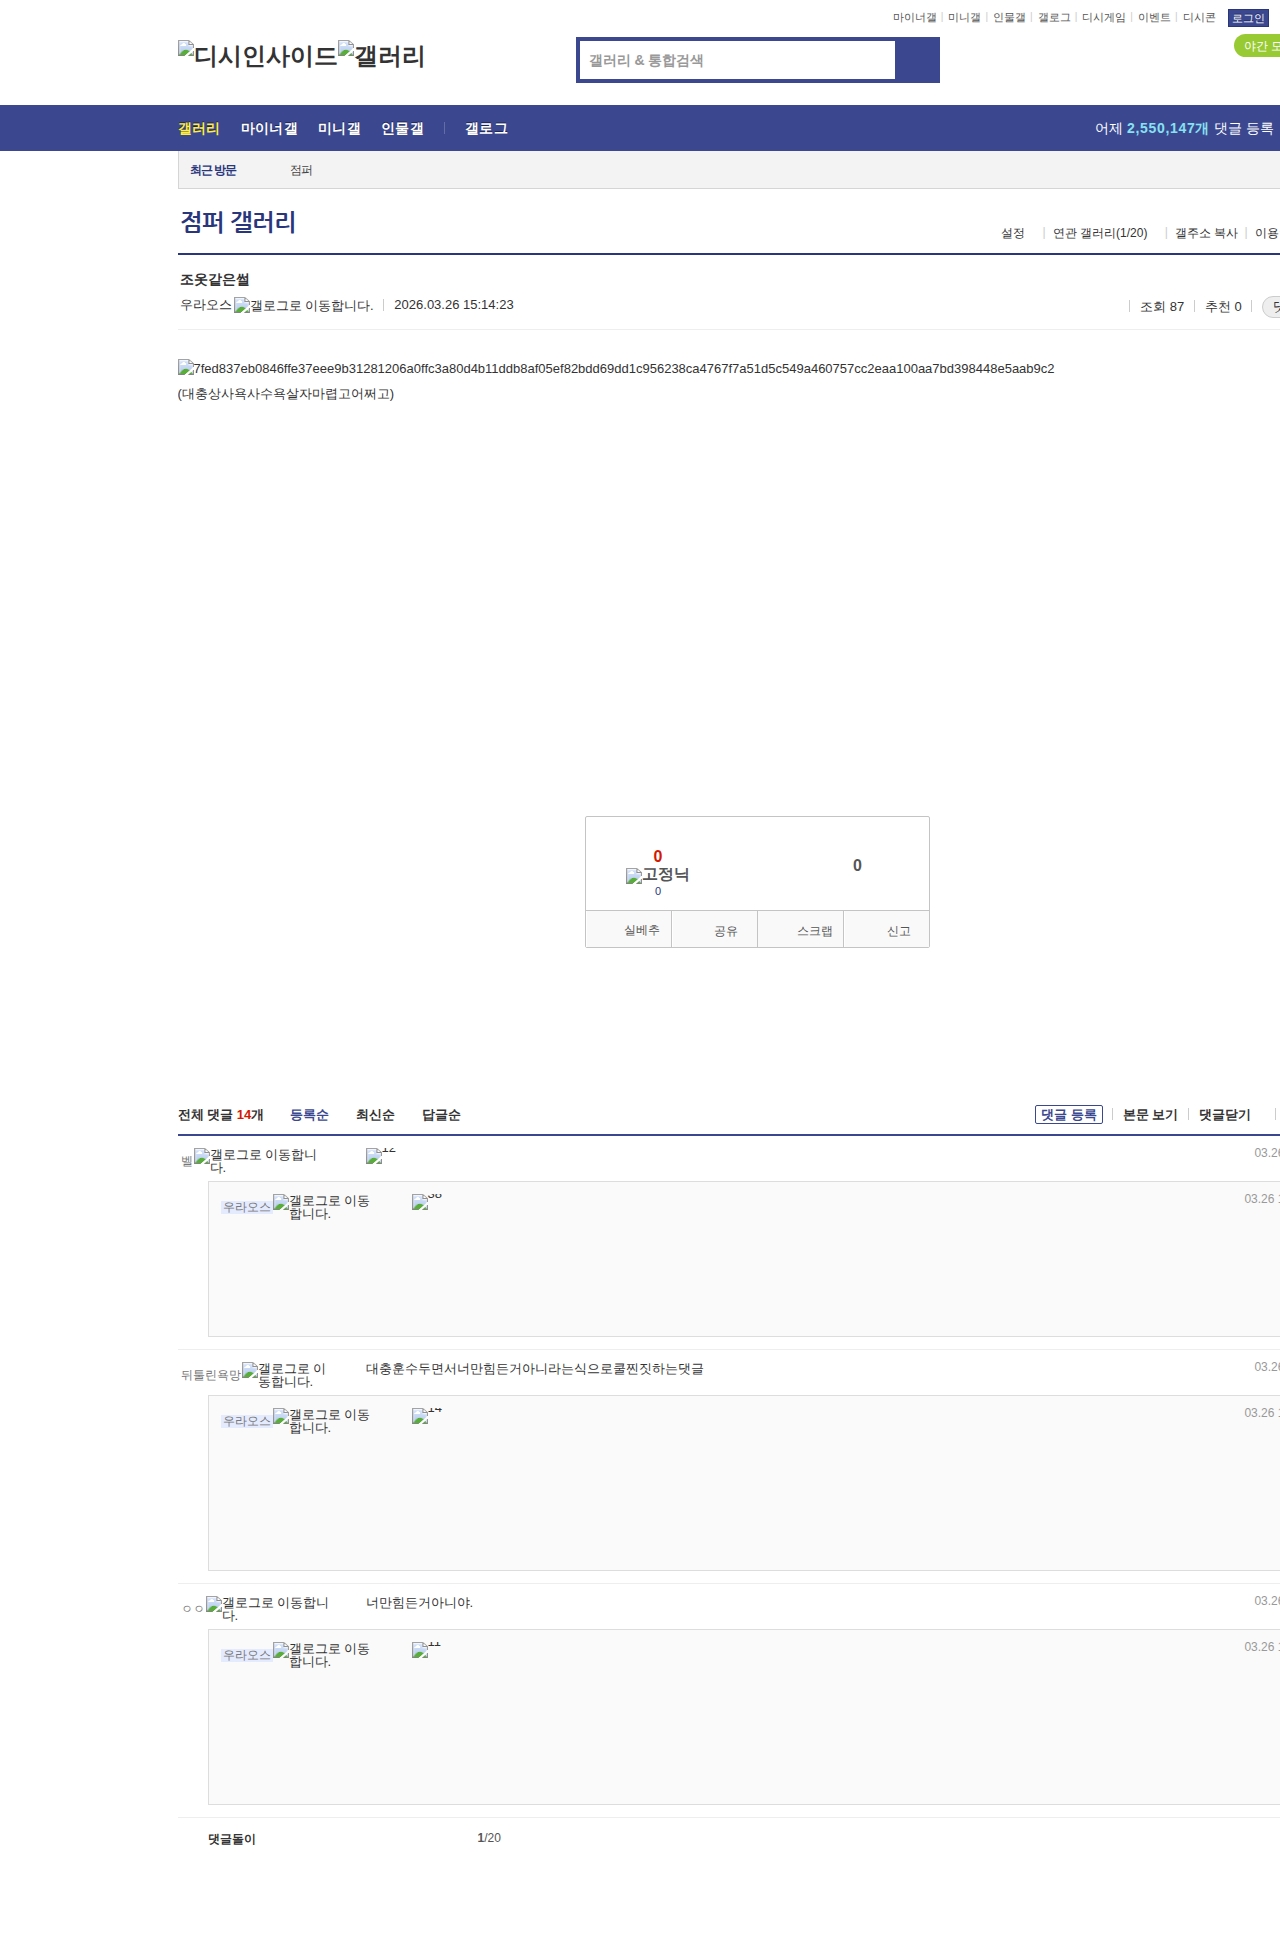
Task: Open 갤로그 in the top utility links
Action: pyautogui.click(x=1054, y=18)
